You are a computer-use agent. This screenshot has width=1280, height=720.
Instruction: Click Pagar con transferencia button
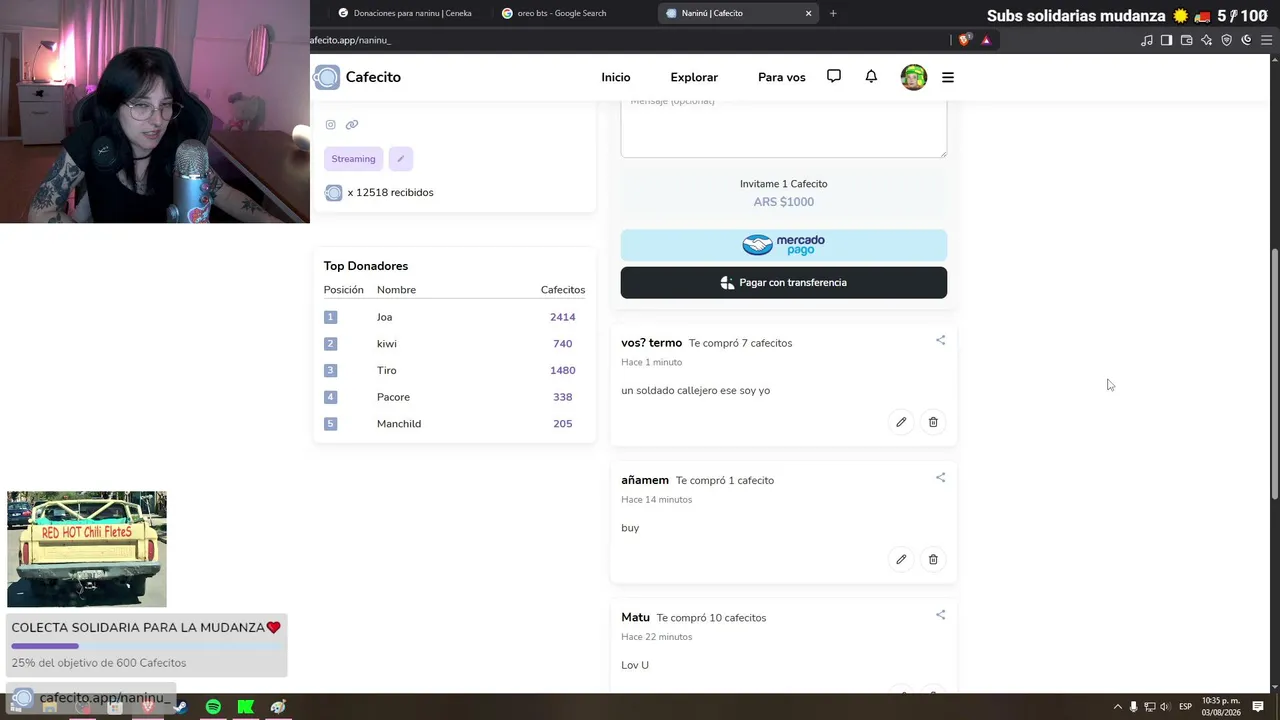[x=784, y=283]
